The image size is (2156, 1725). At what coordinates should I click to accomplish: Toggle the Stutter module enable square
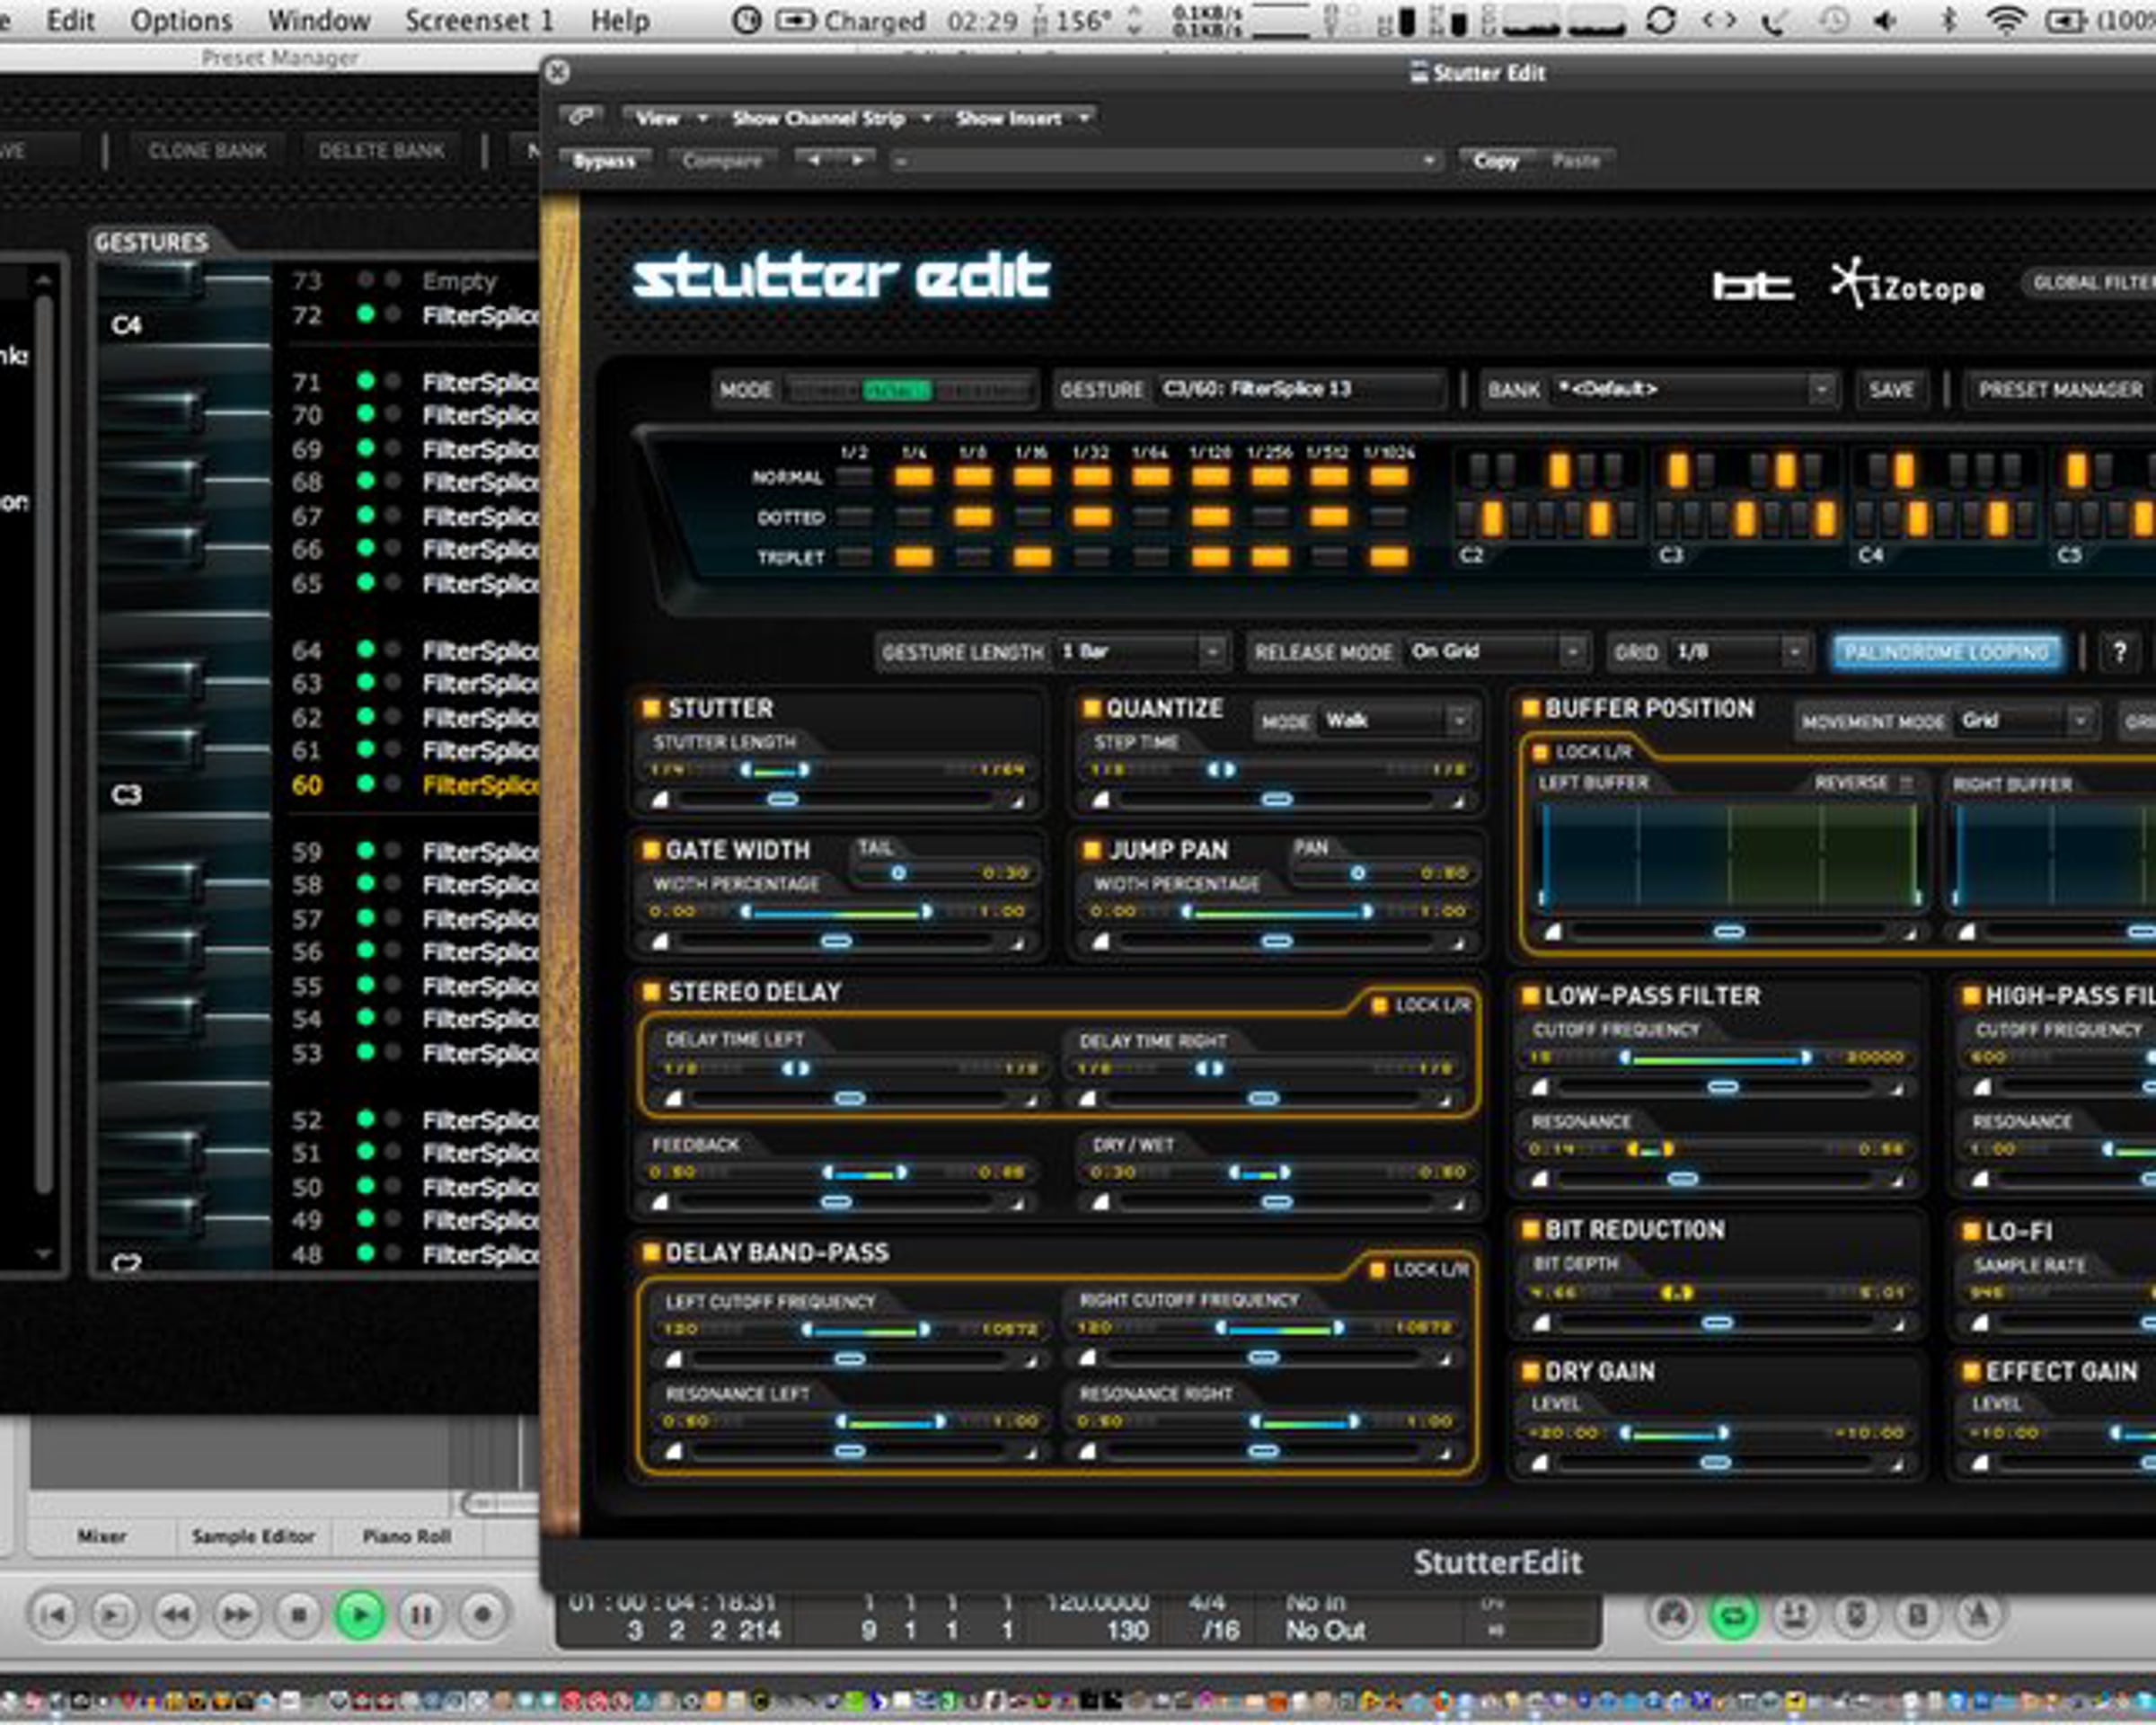(651, 708)
